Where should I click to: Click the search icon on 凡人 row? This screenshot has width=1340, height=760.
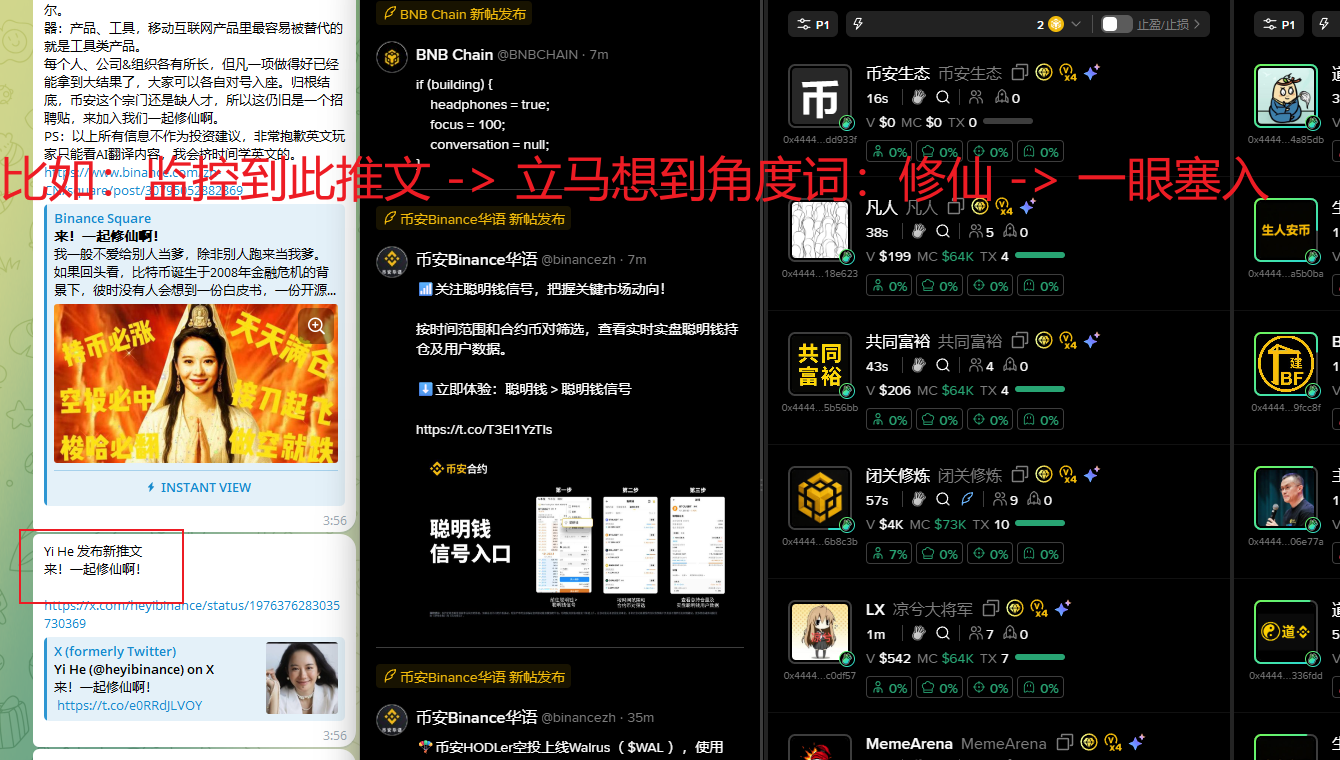pos(943,232)
